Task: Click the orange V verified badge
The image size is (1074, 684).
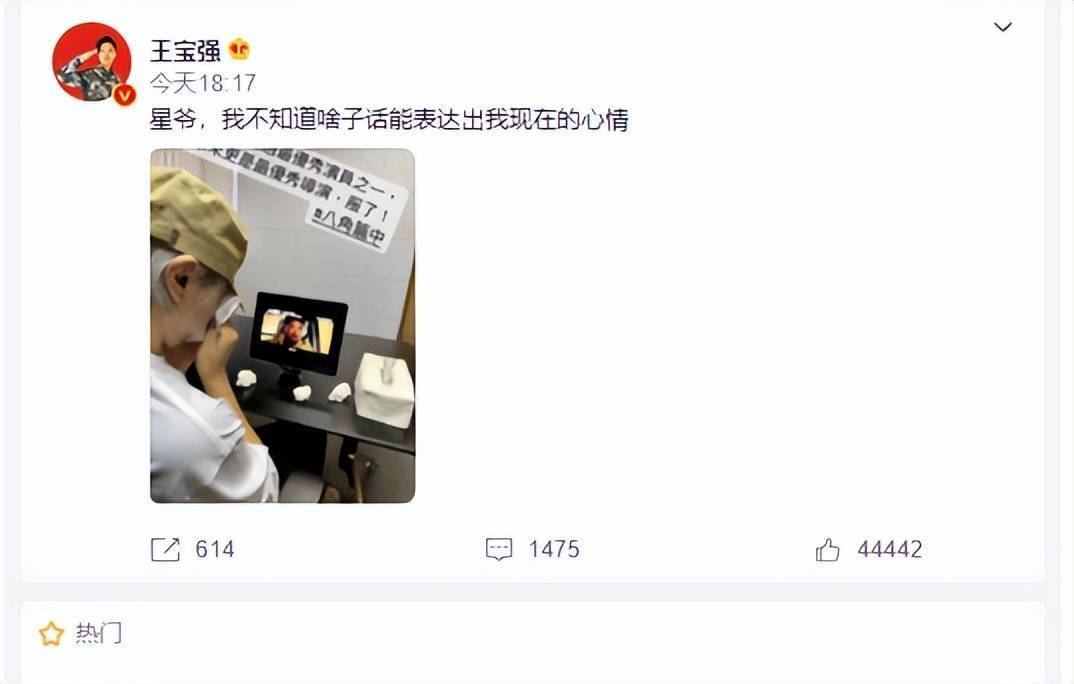Action: point(124,94)
